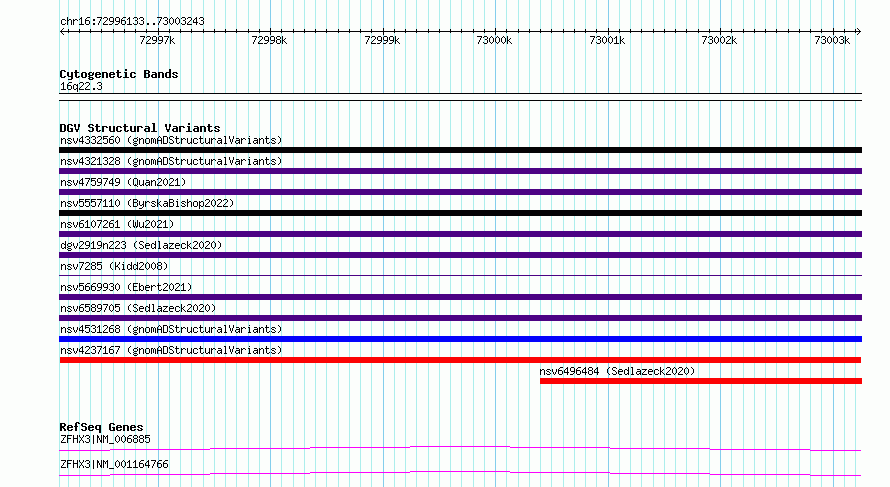This screenshot has width=890, height=487.
Task: Open variant label nsv4332560 (gnomADStructuralVariants)
Action: point(171,140)
